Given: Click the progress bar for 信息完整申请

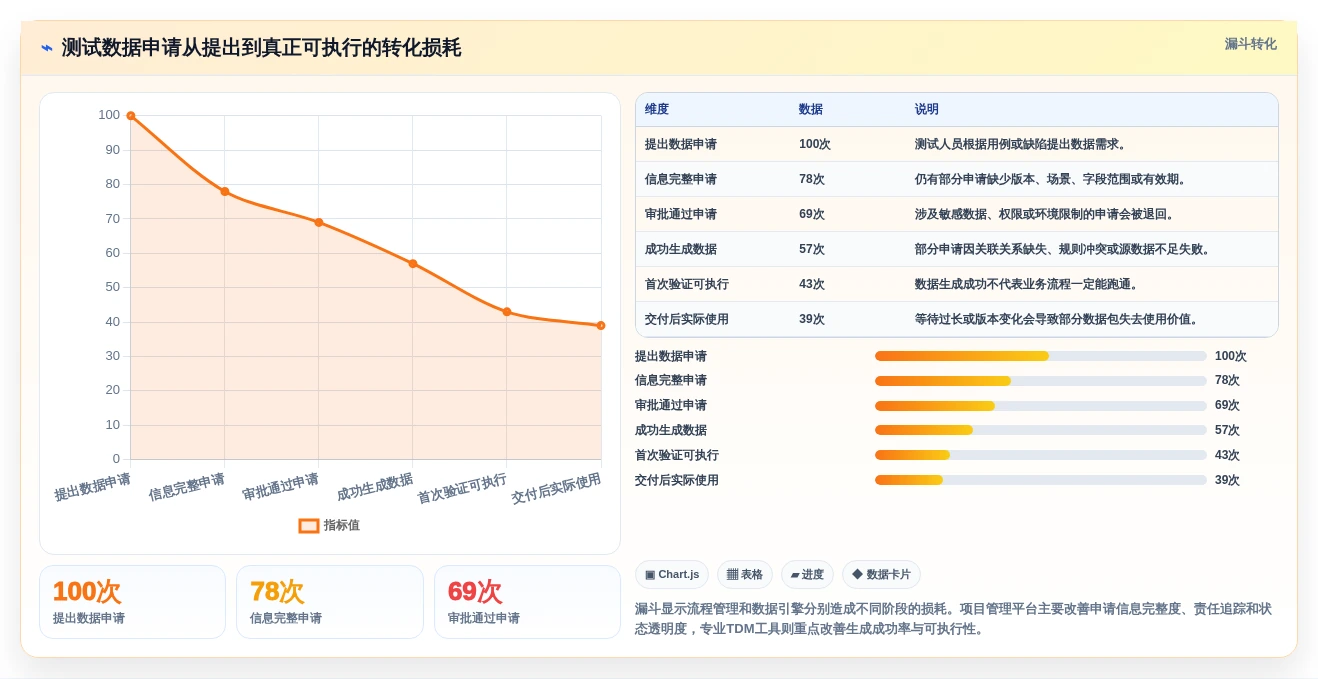Looking at the screenshot, I should (x=1041, y=381).
